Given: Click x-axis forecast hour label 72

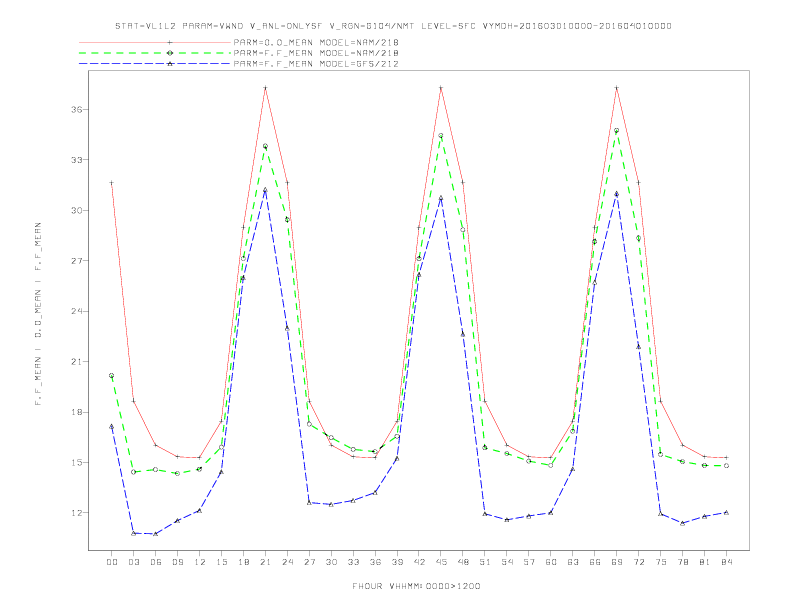Looking at the screenshot, I should pos(639,562).
